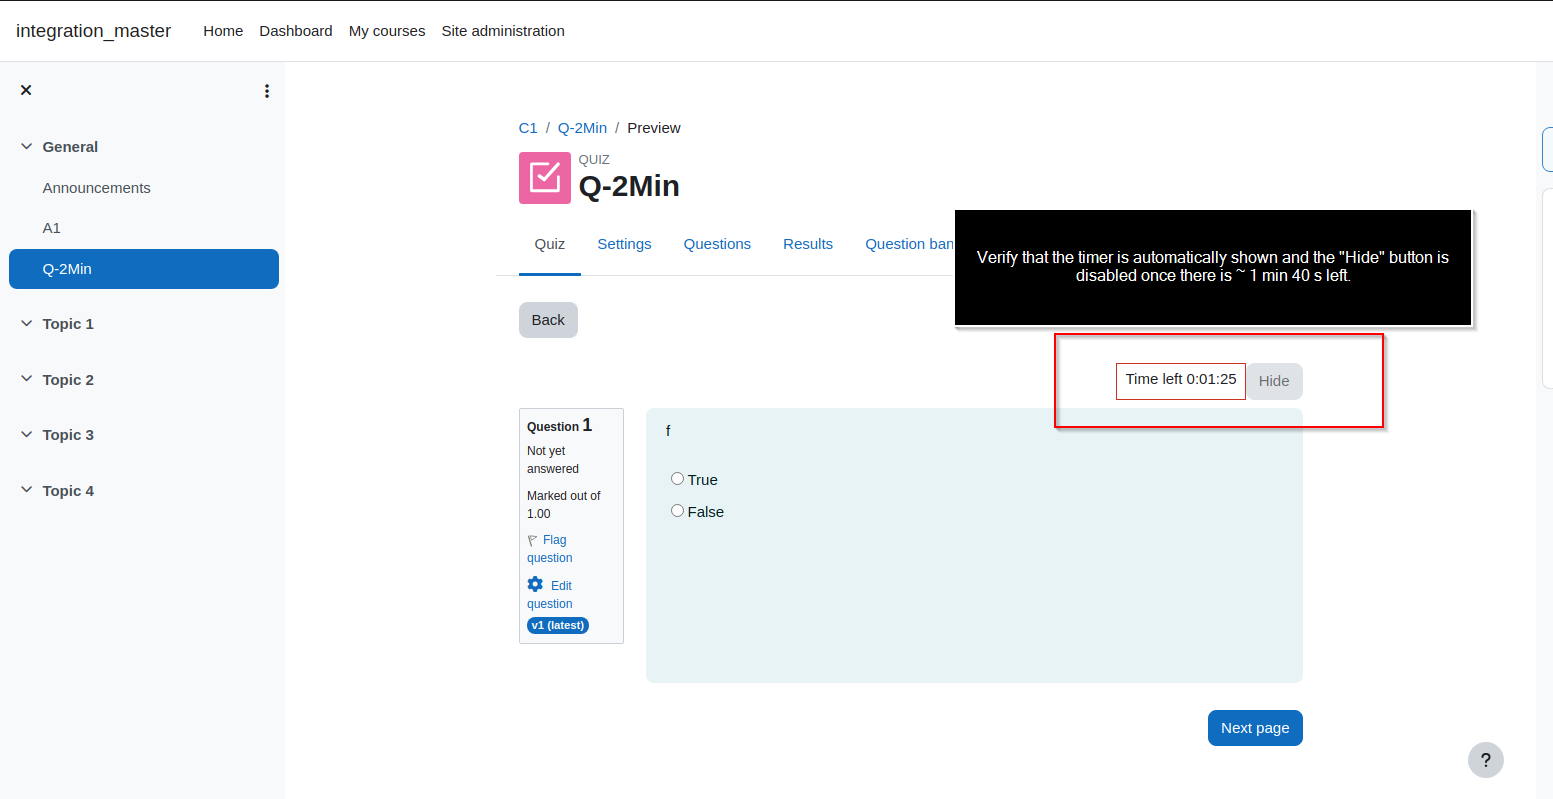This screenshot has width=1553, height=799.
Task: Click the pink quiz activity icon
Action: click(x=545, y=178)
